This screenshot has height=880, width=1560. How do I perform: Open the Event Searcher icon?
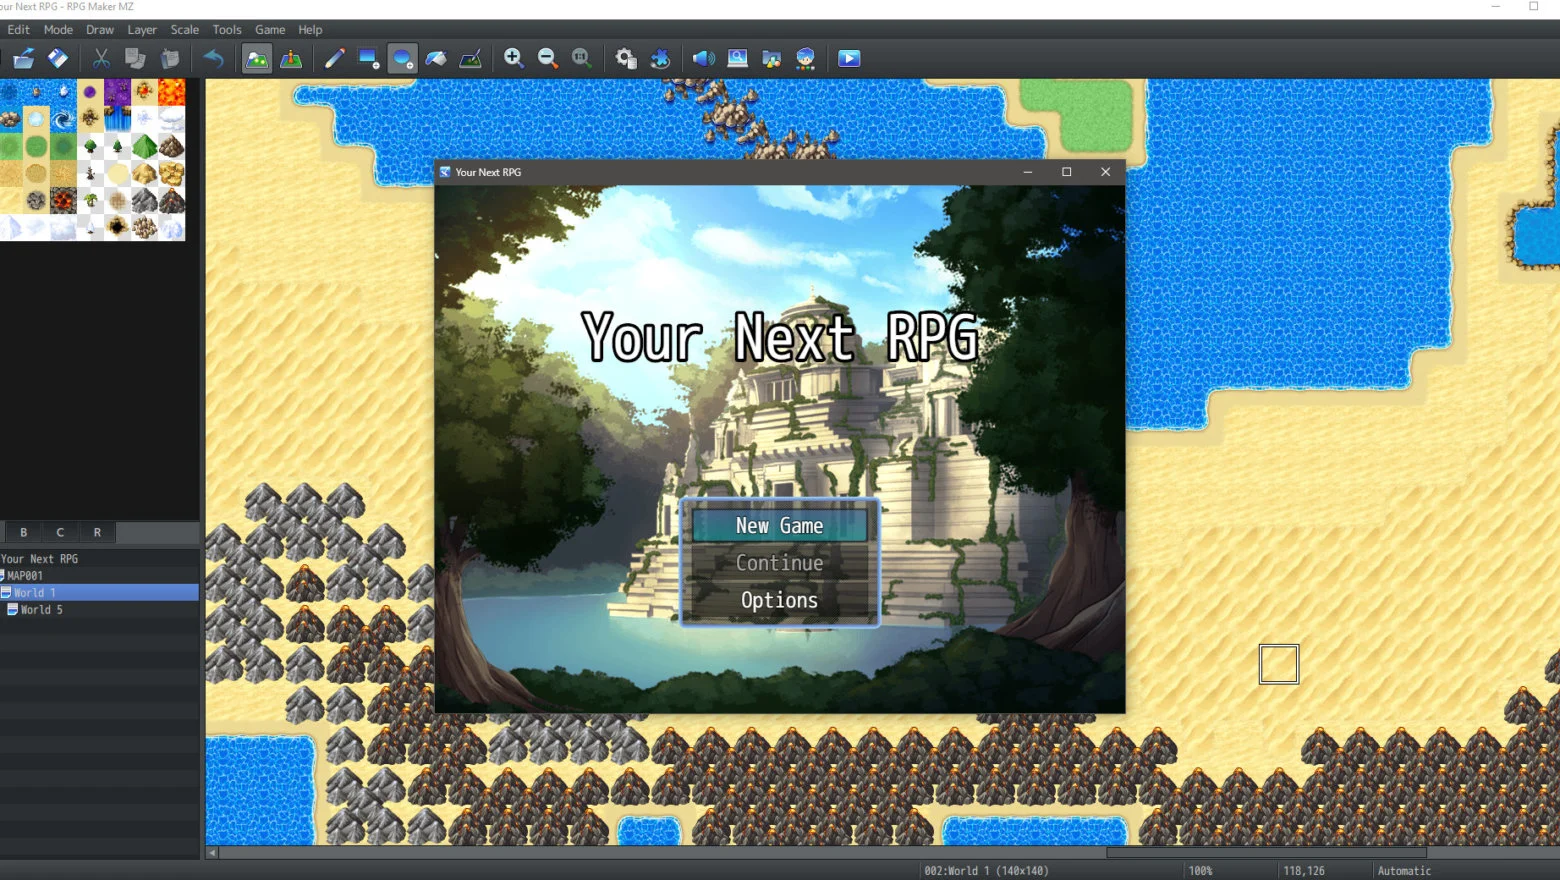coord(737,58)
